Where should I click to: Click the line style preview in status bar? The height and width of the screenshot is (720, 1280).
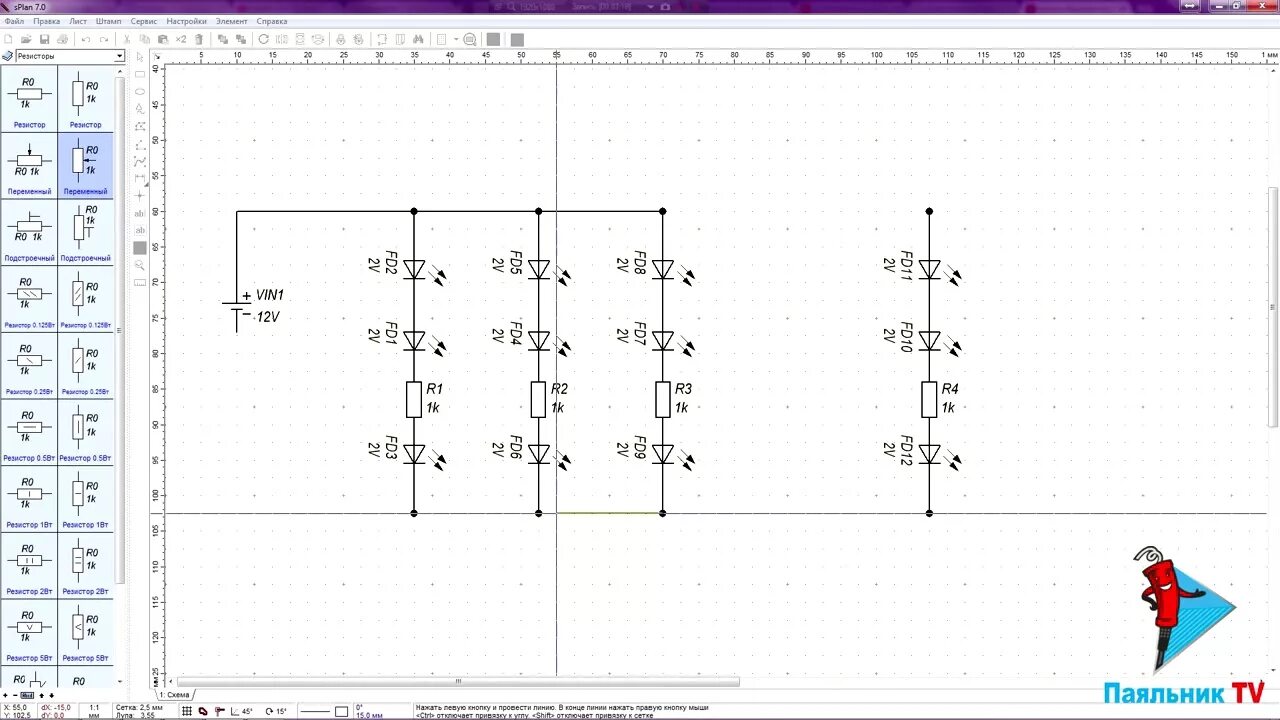315,711
